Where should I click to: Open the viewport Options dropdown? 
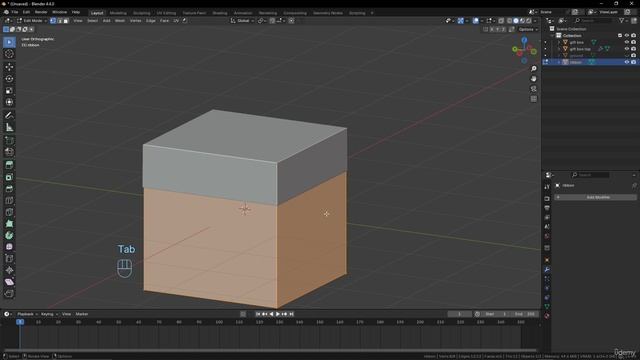tap(528, 29)
